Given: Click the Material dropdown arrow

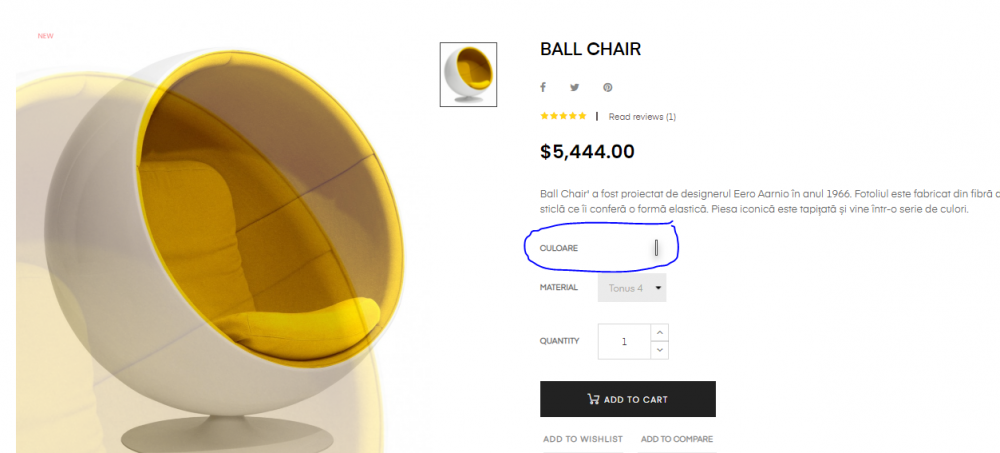Looking at the screenshot, I should [658, 288].
